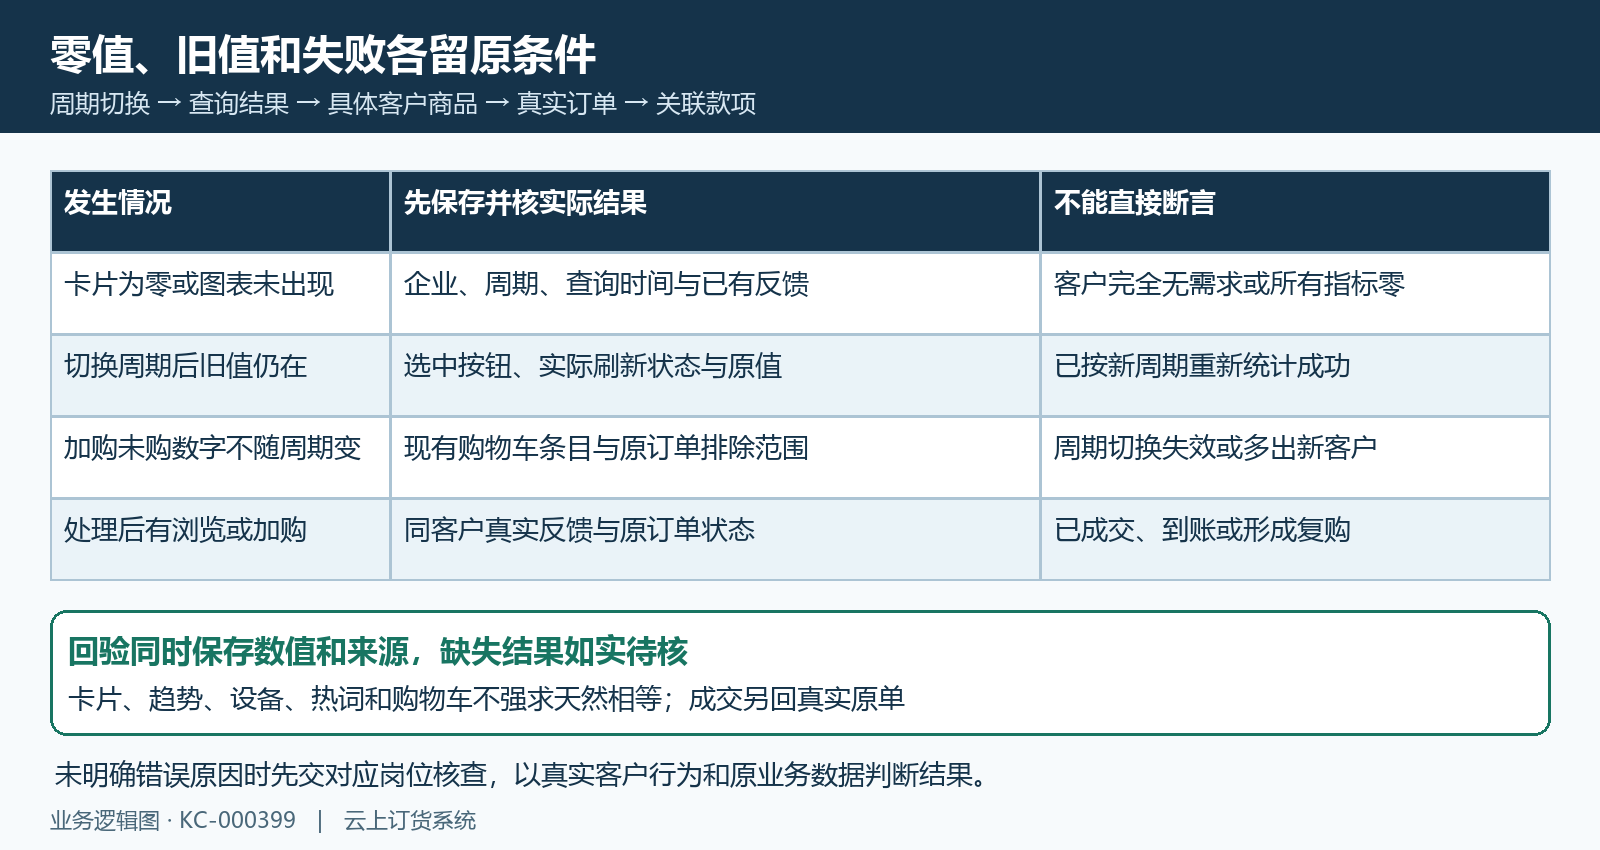This screenshot has width=1600, height=850.
Task: Click the note starting with 未明确错误原因
Action: [521, 775]
